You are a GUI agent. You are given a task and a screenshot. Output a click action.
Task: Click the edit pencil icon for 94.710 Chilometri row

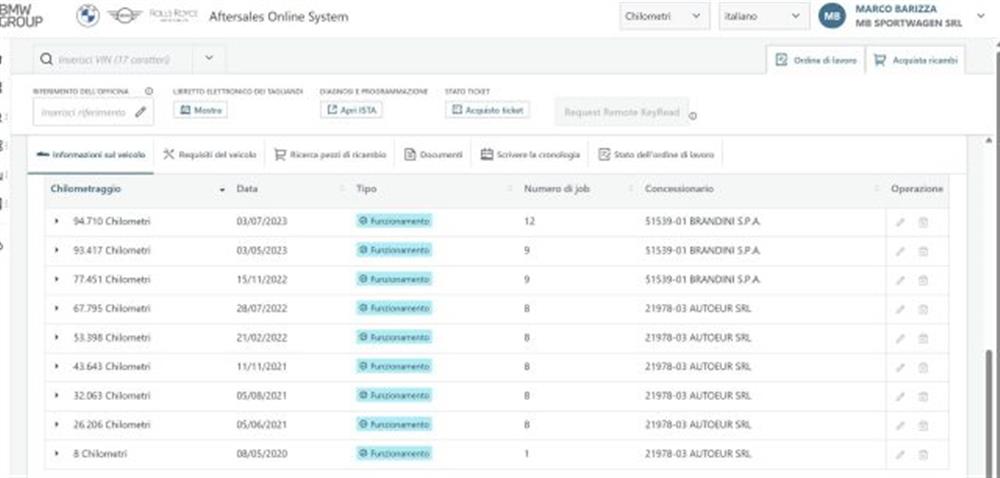tap(900, 222)
